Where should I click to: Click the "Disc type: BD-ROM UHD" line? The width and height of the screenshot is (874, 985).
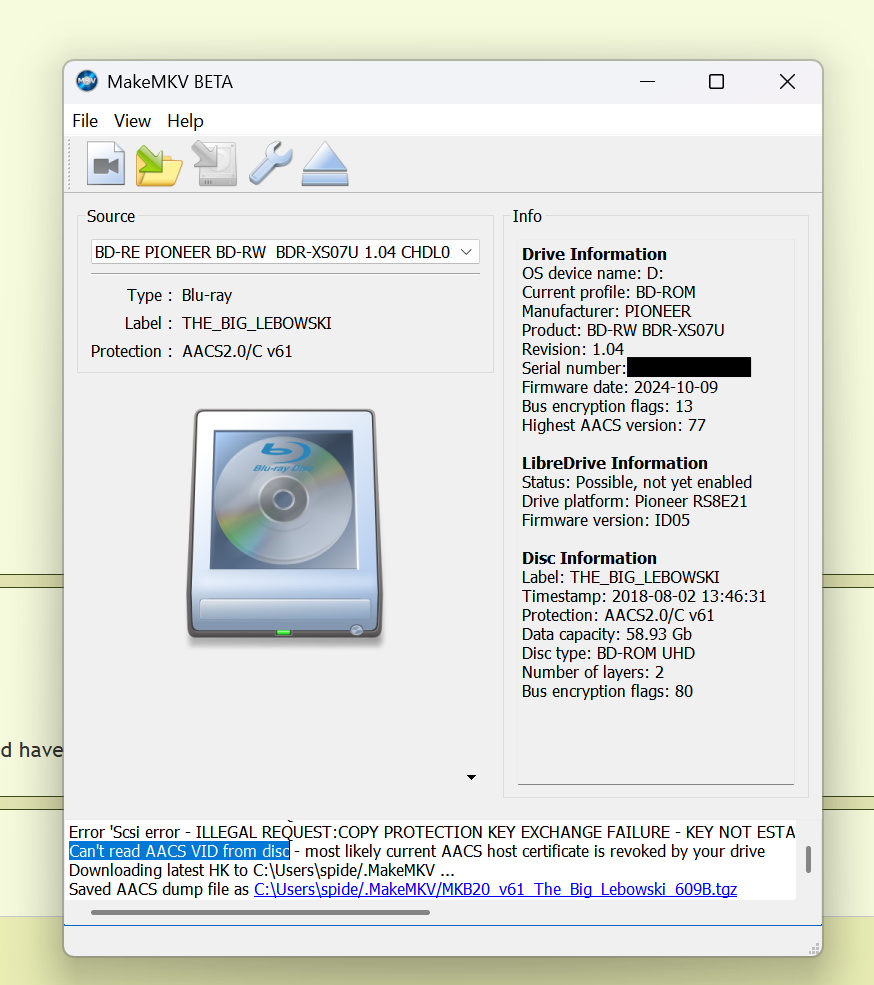(608, 653)
